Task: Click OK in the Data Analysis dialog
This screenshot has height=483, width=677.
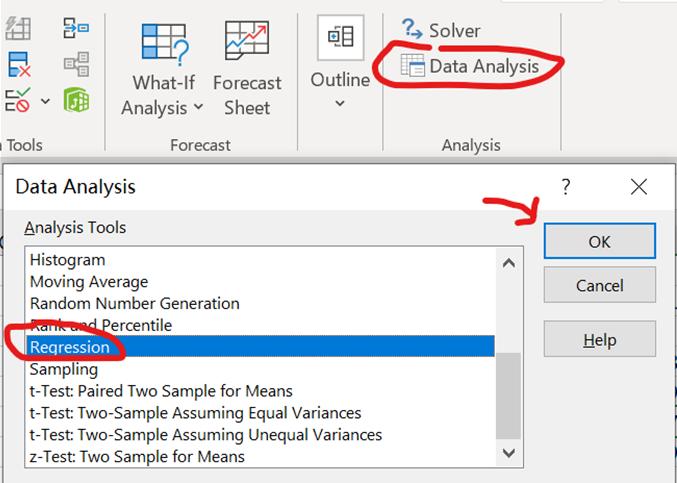Action: [x=599, y=241]
